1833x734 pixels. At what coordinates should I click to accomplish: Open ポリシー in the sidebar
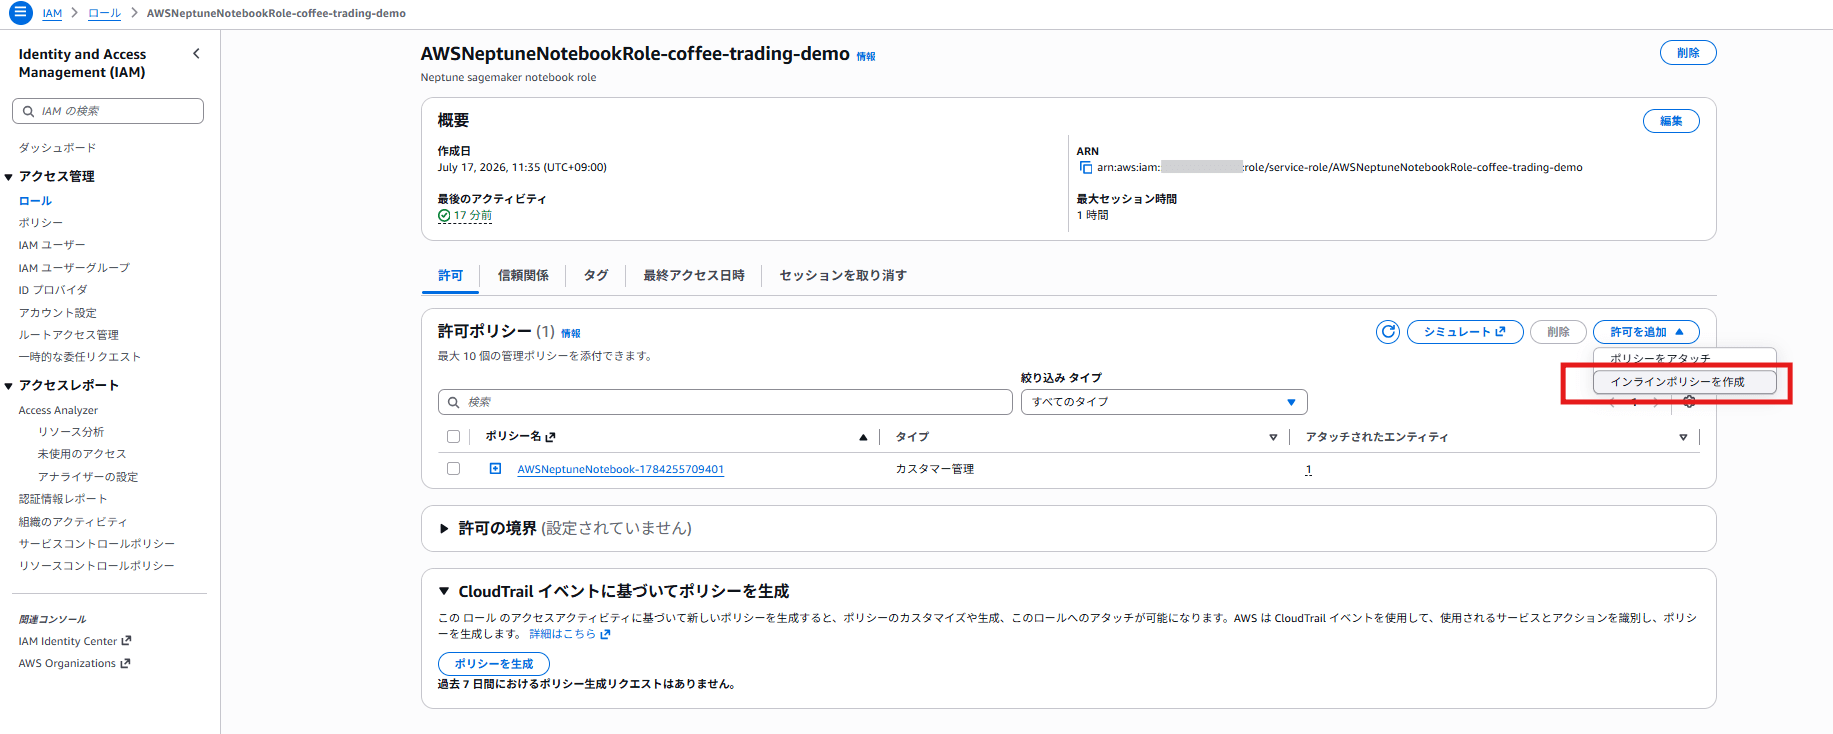click(41, 223)
